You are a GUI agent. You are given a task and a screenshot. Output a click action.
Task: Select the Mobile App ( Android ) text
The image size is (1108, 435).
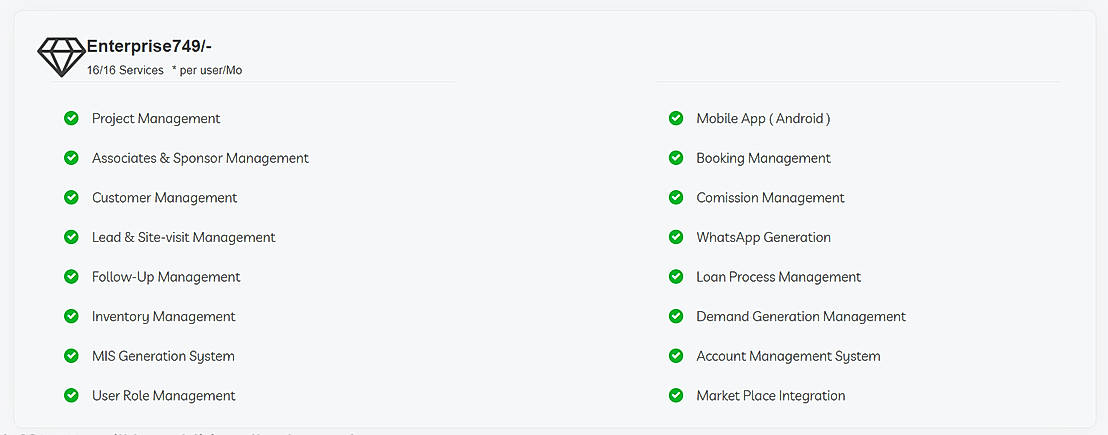[x=763, y=119]
